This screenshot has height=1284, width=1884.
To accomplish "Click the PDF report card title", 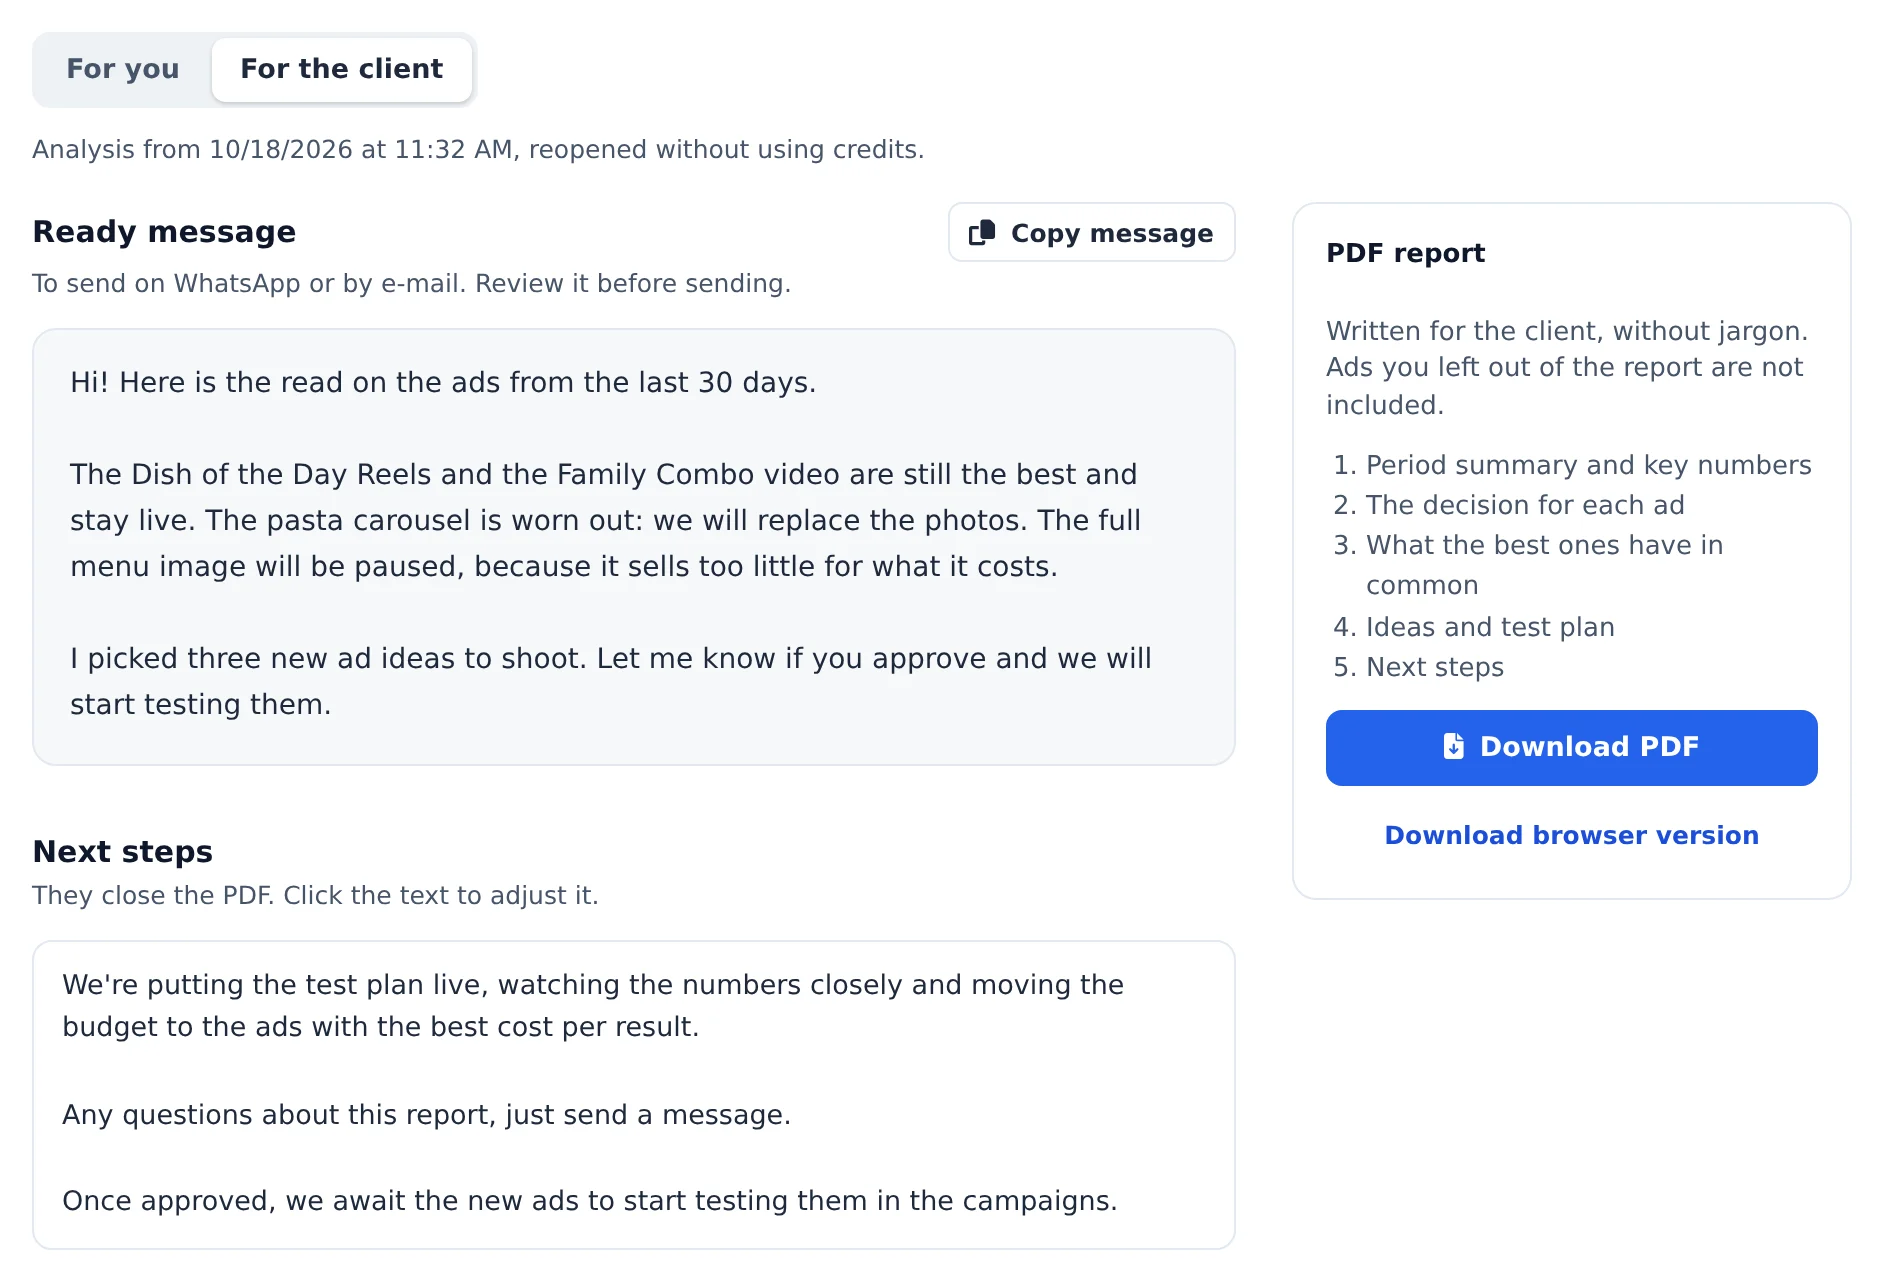I will tap(1406, 253).
